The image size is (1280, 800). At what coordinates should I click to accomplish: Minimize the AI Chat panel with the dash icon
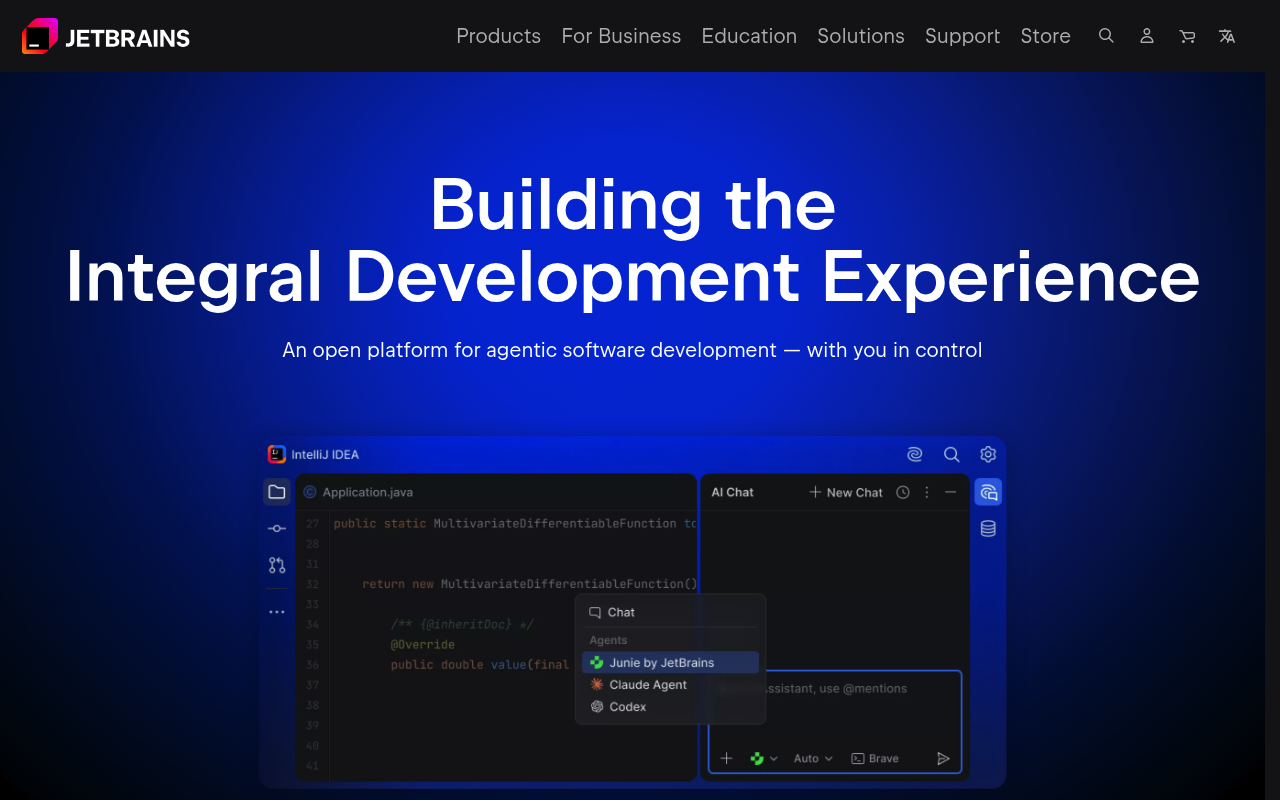click(x=951, y=492)
